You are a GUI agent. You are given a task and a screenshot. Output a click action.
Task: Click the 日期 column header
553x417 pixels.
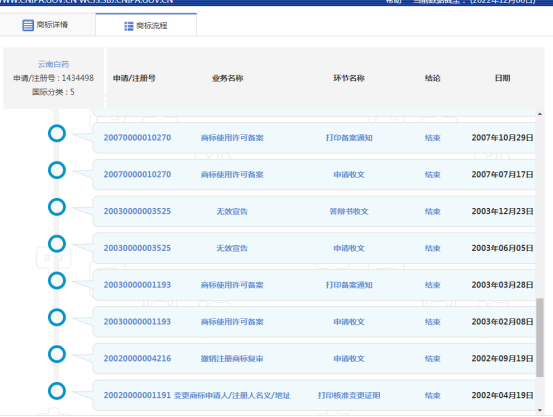pos(503,78)
